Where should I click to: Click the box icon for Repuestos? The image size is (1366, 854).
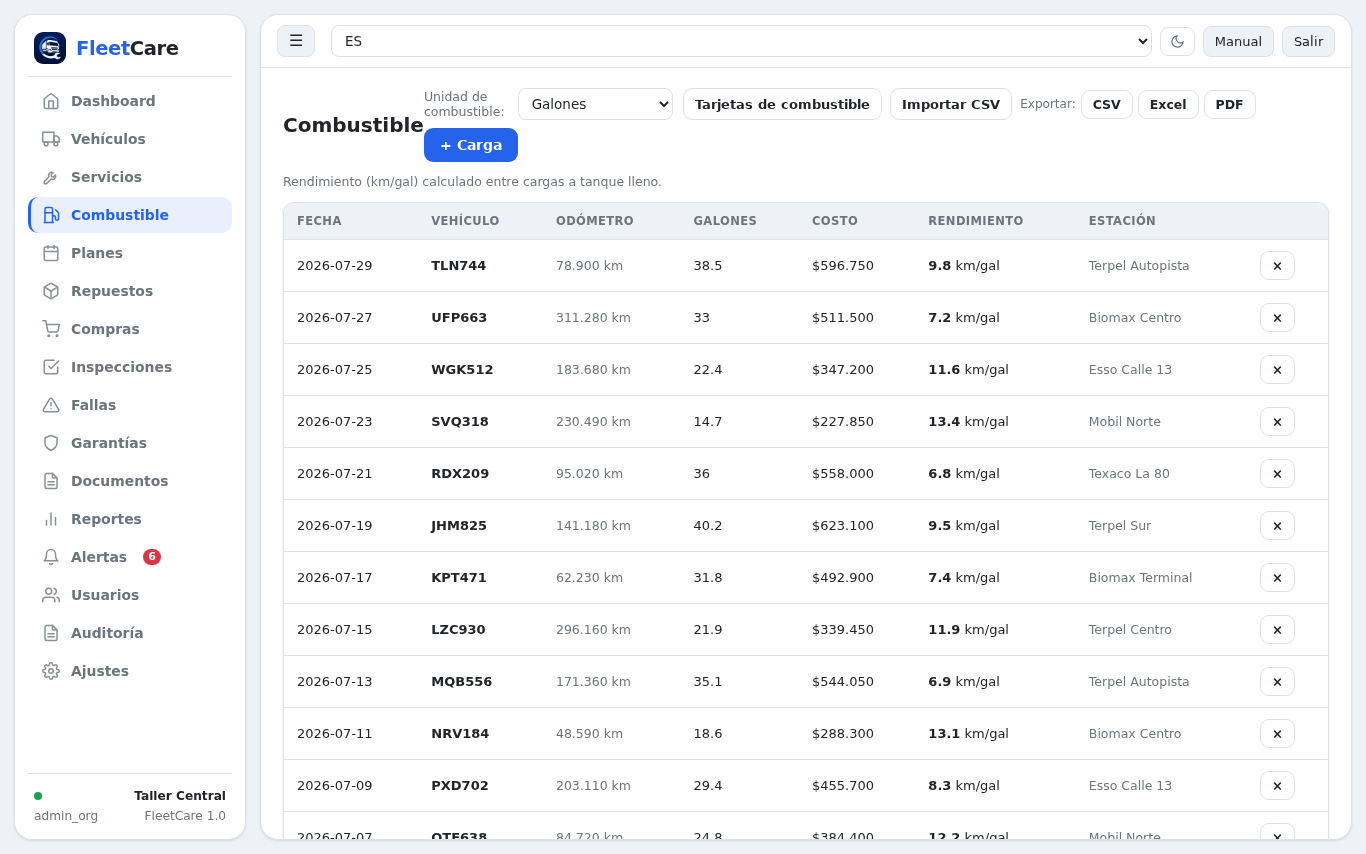[x=51, y=291]
